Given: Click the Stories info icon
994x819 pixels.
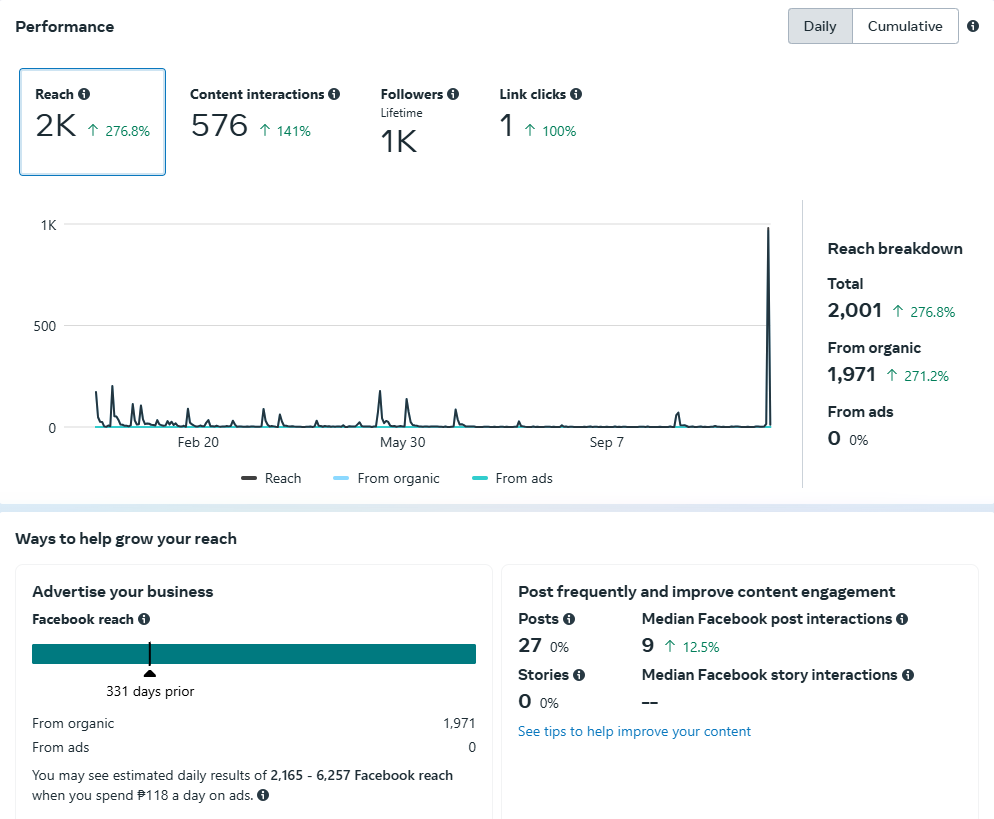Looking at the screenshot, I should click(579, 675).
